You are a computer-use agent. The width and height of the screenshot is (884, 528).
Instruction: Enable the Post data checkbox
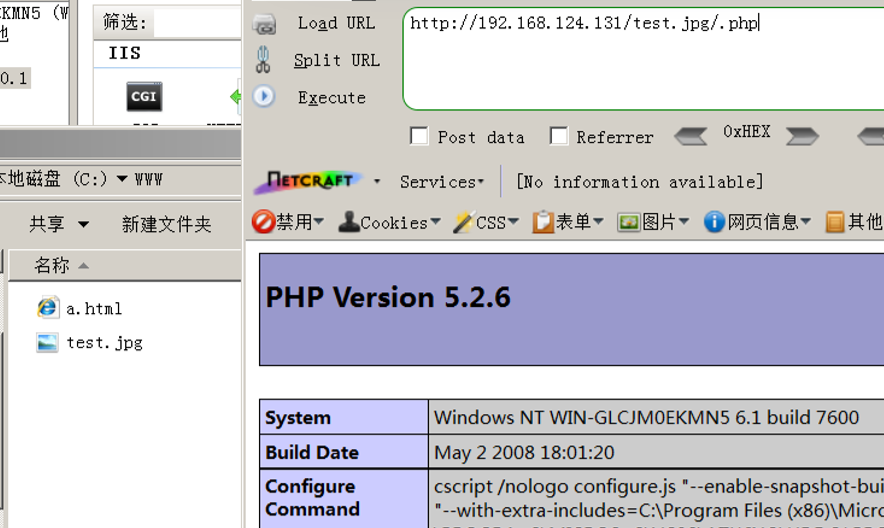419,136
